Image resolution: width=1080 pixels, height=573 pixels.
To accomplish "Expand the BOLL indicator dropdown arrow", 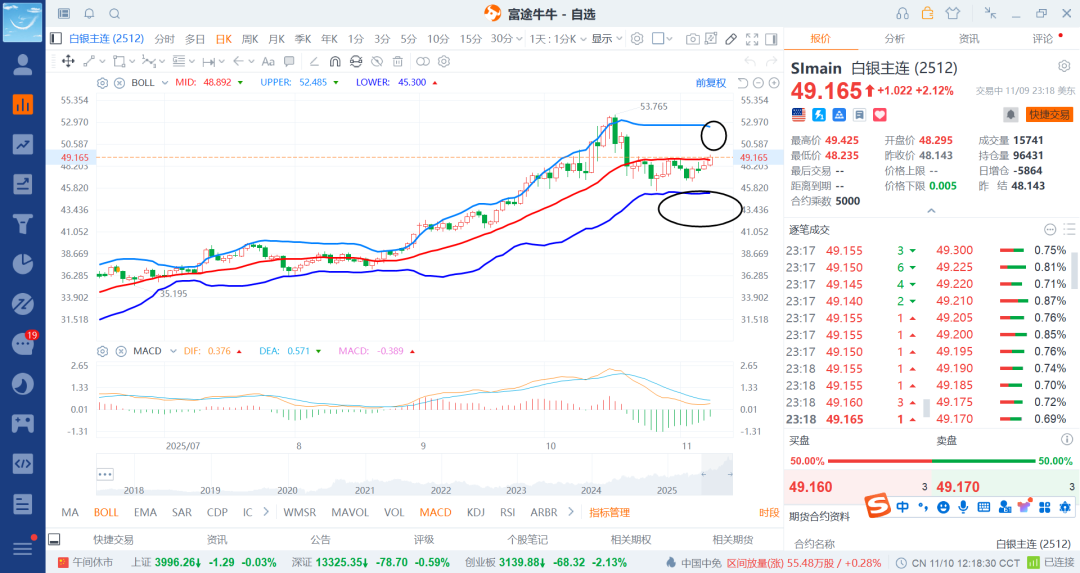I will (x=165, y=83).
